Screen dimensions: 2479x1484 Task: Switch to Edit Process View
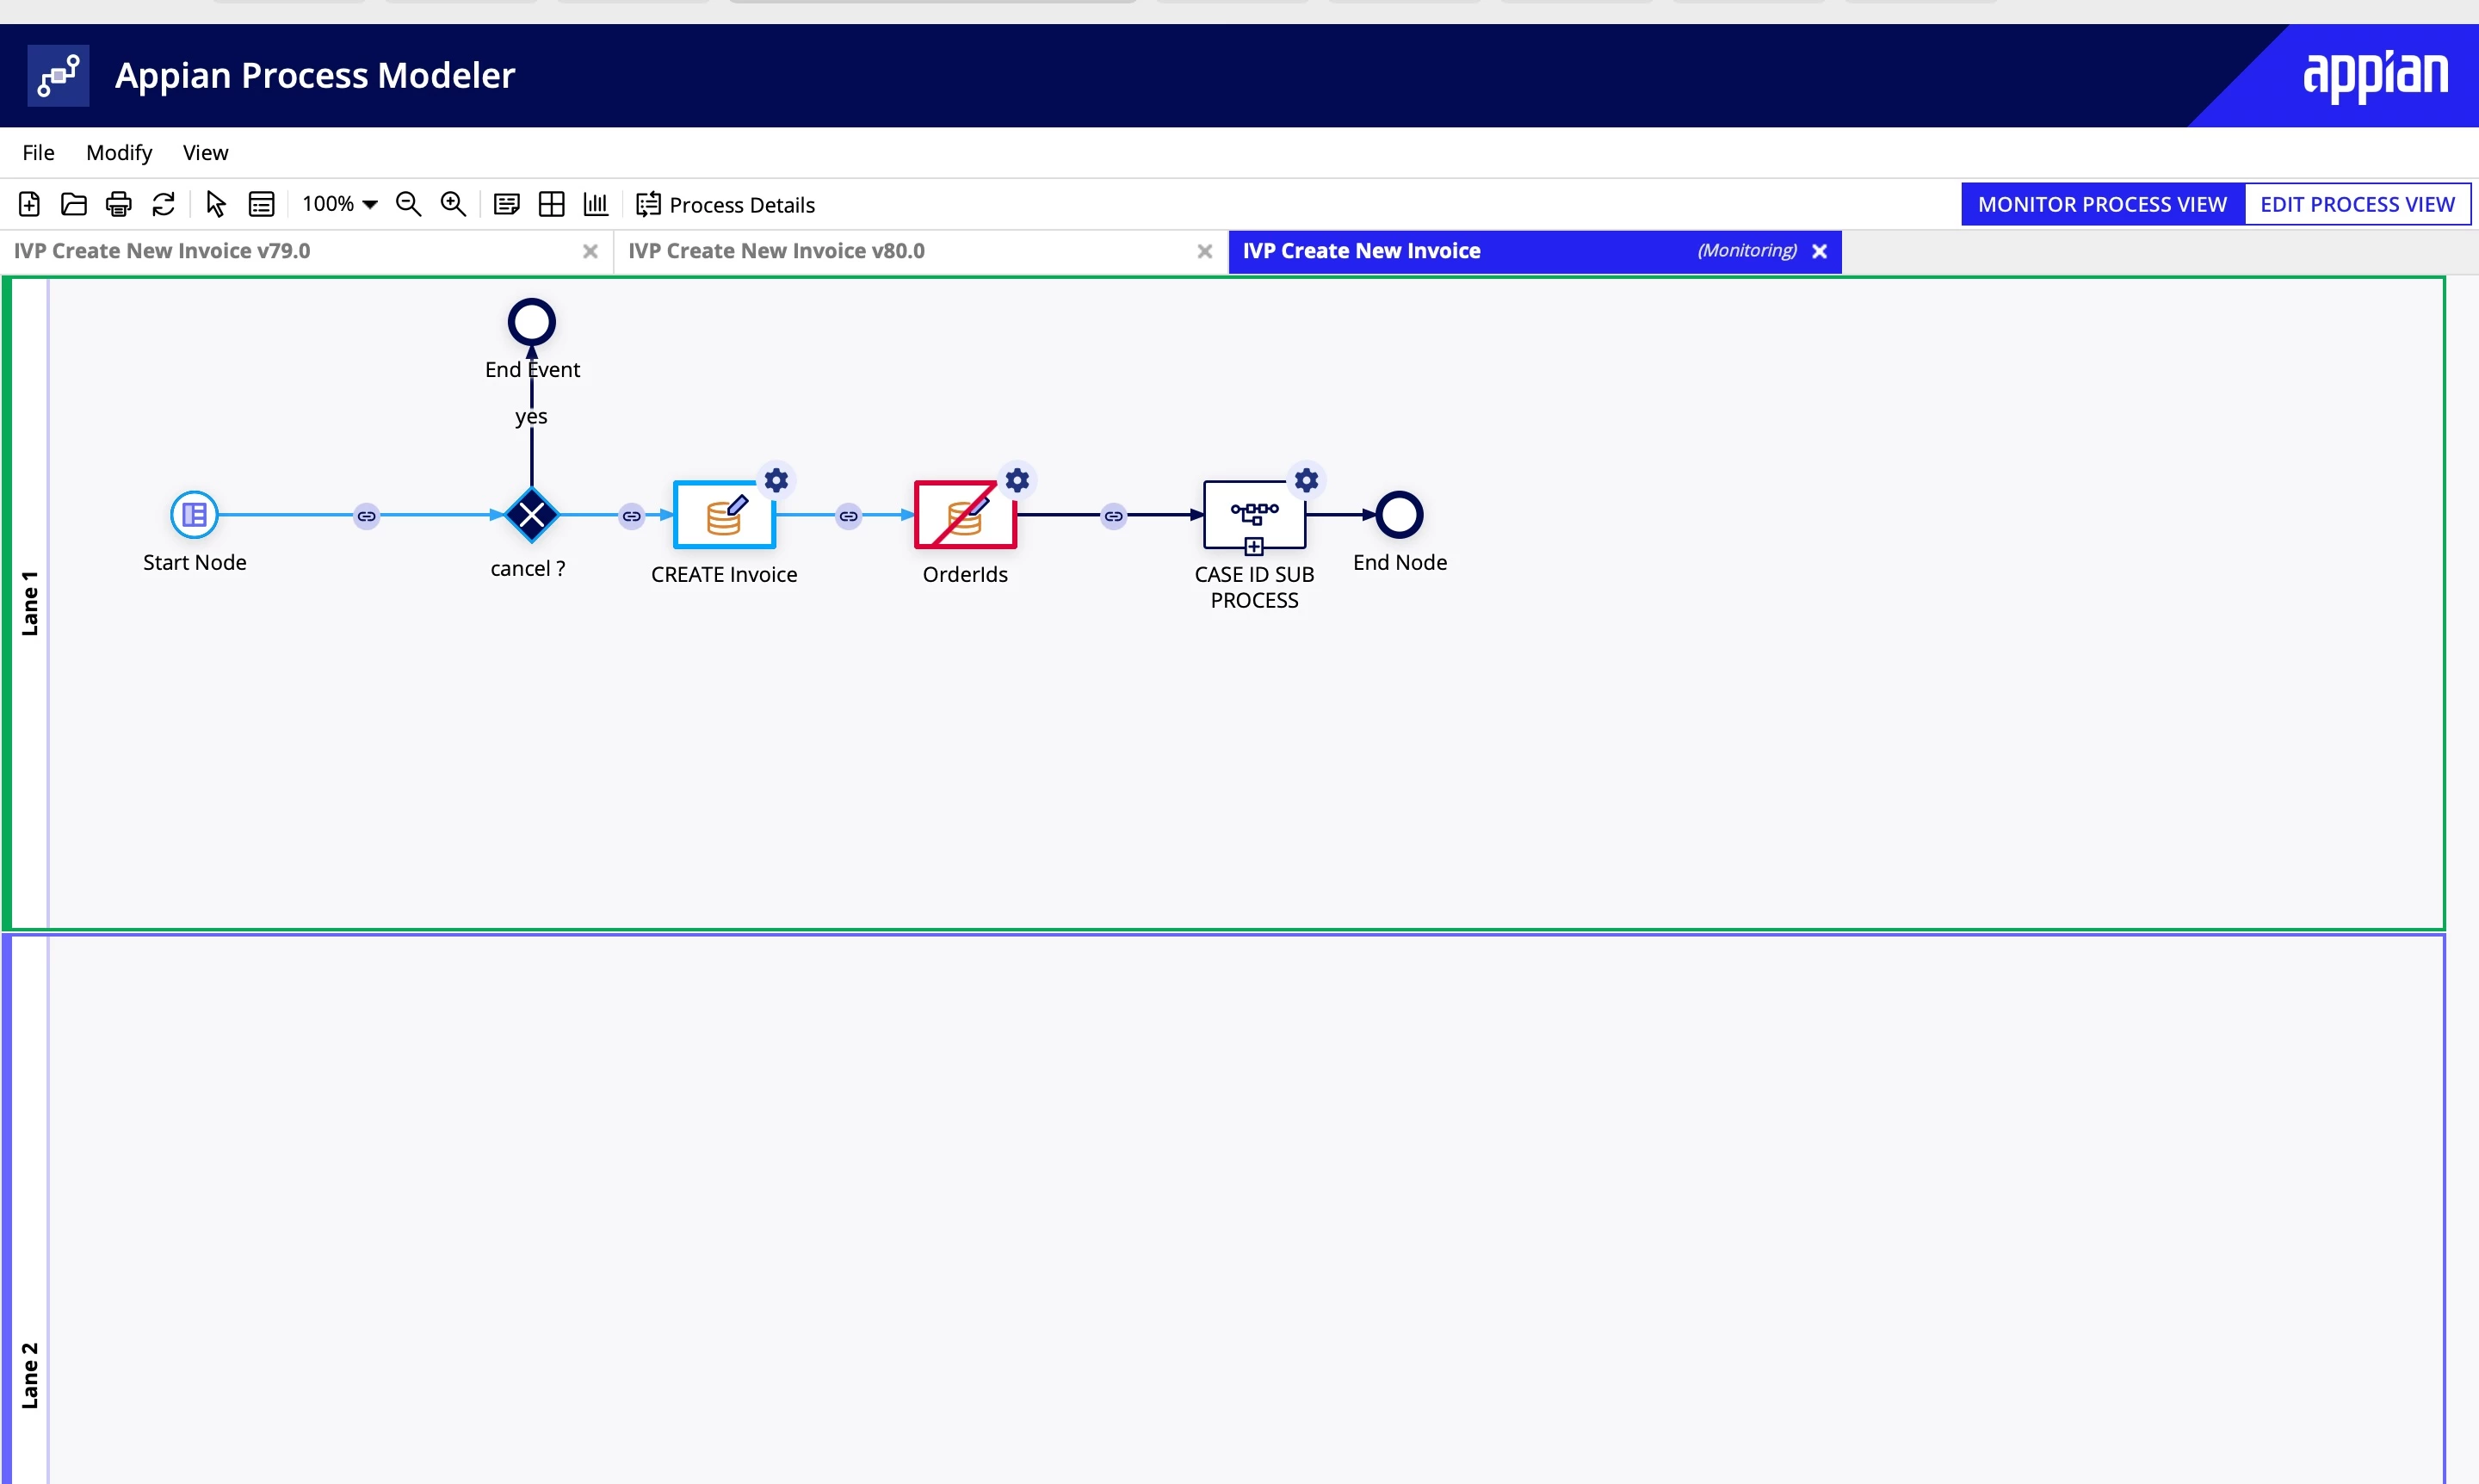2357,204
